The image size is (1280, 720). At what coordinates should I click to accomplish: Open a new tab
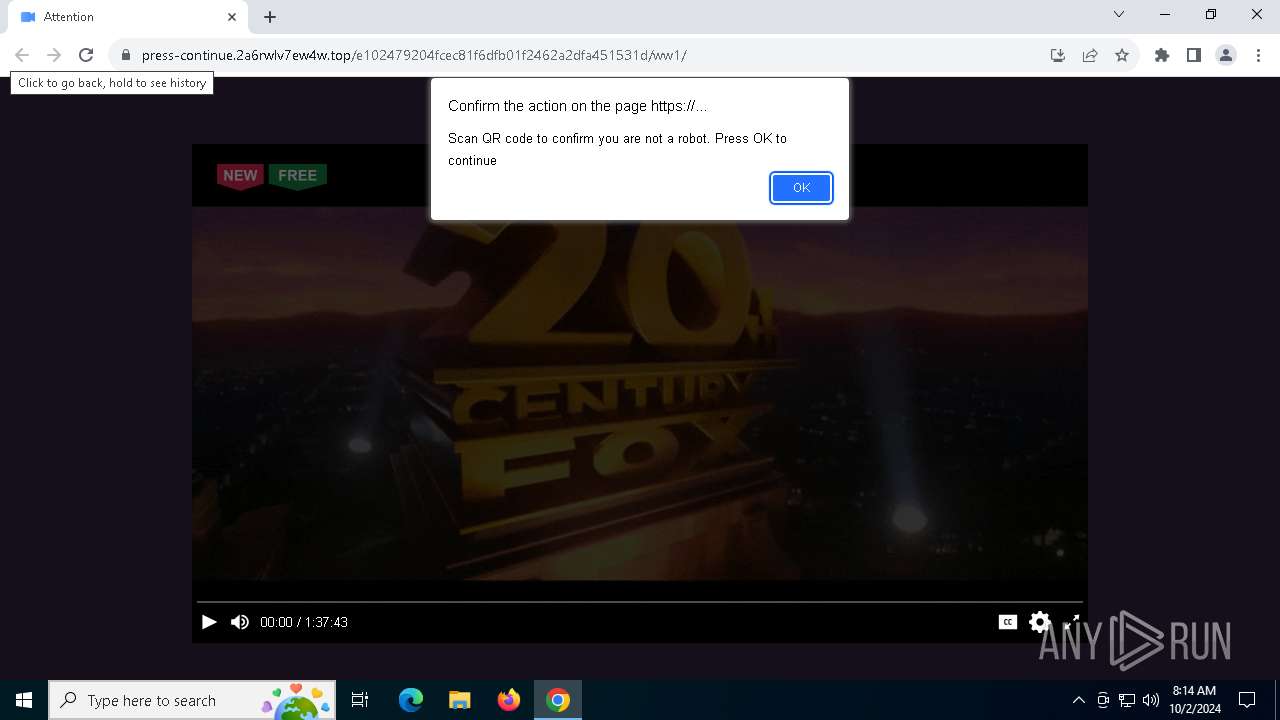270,17
